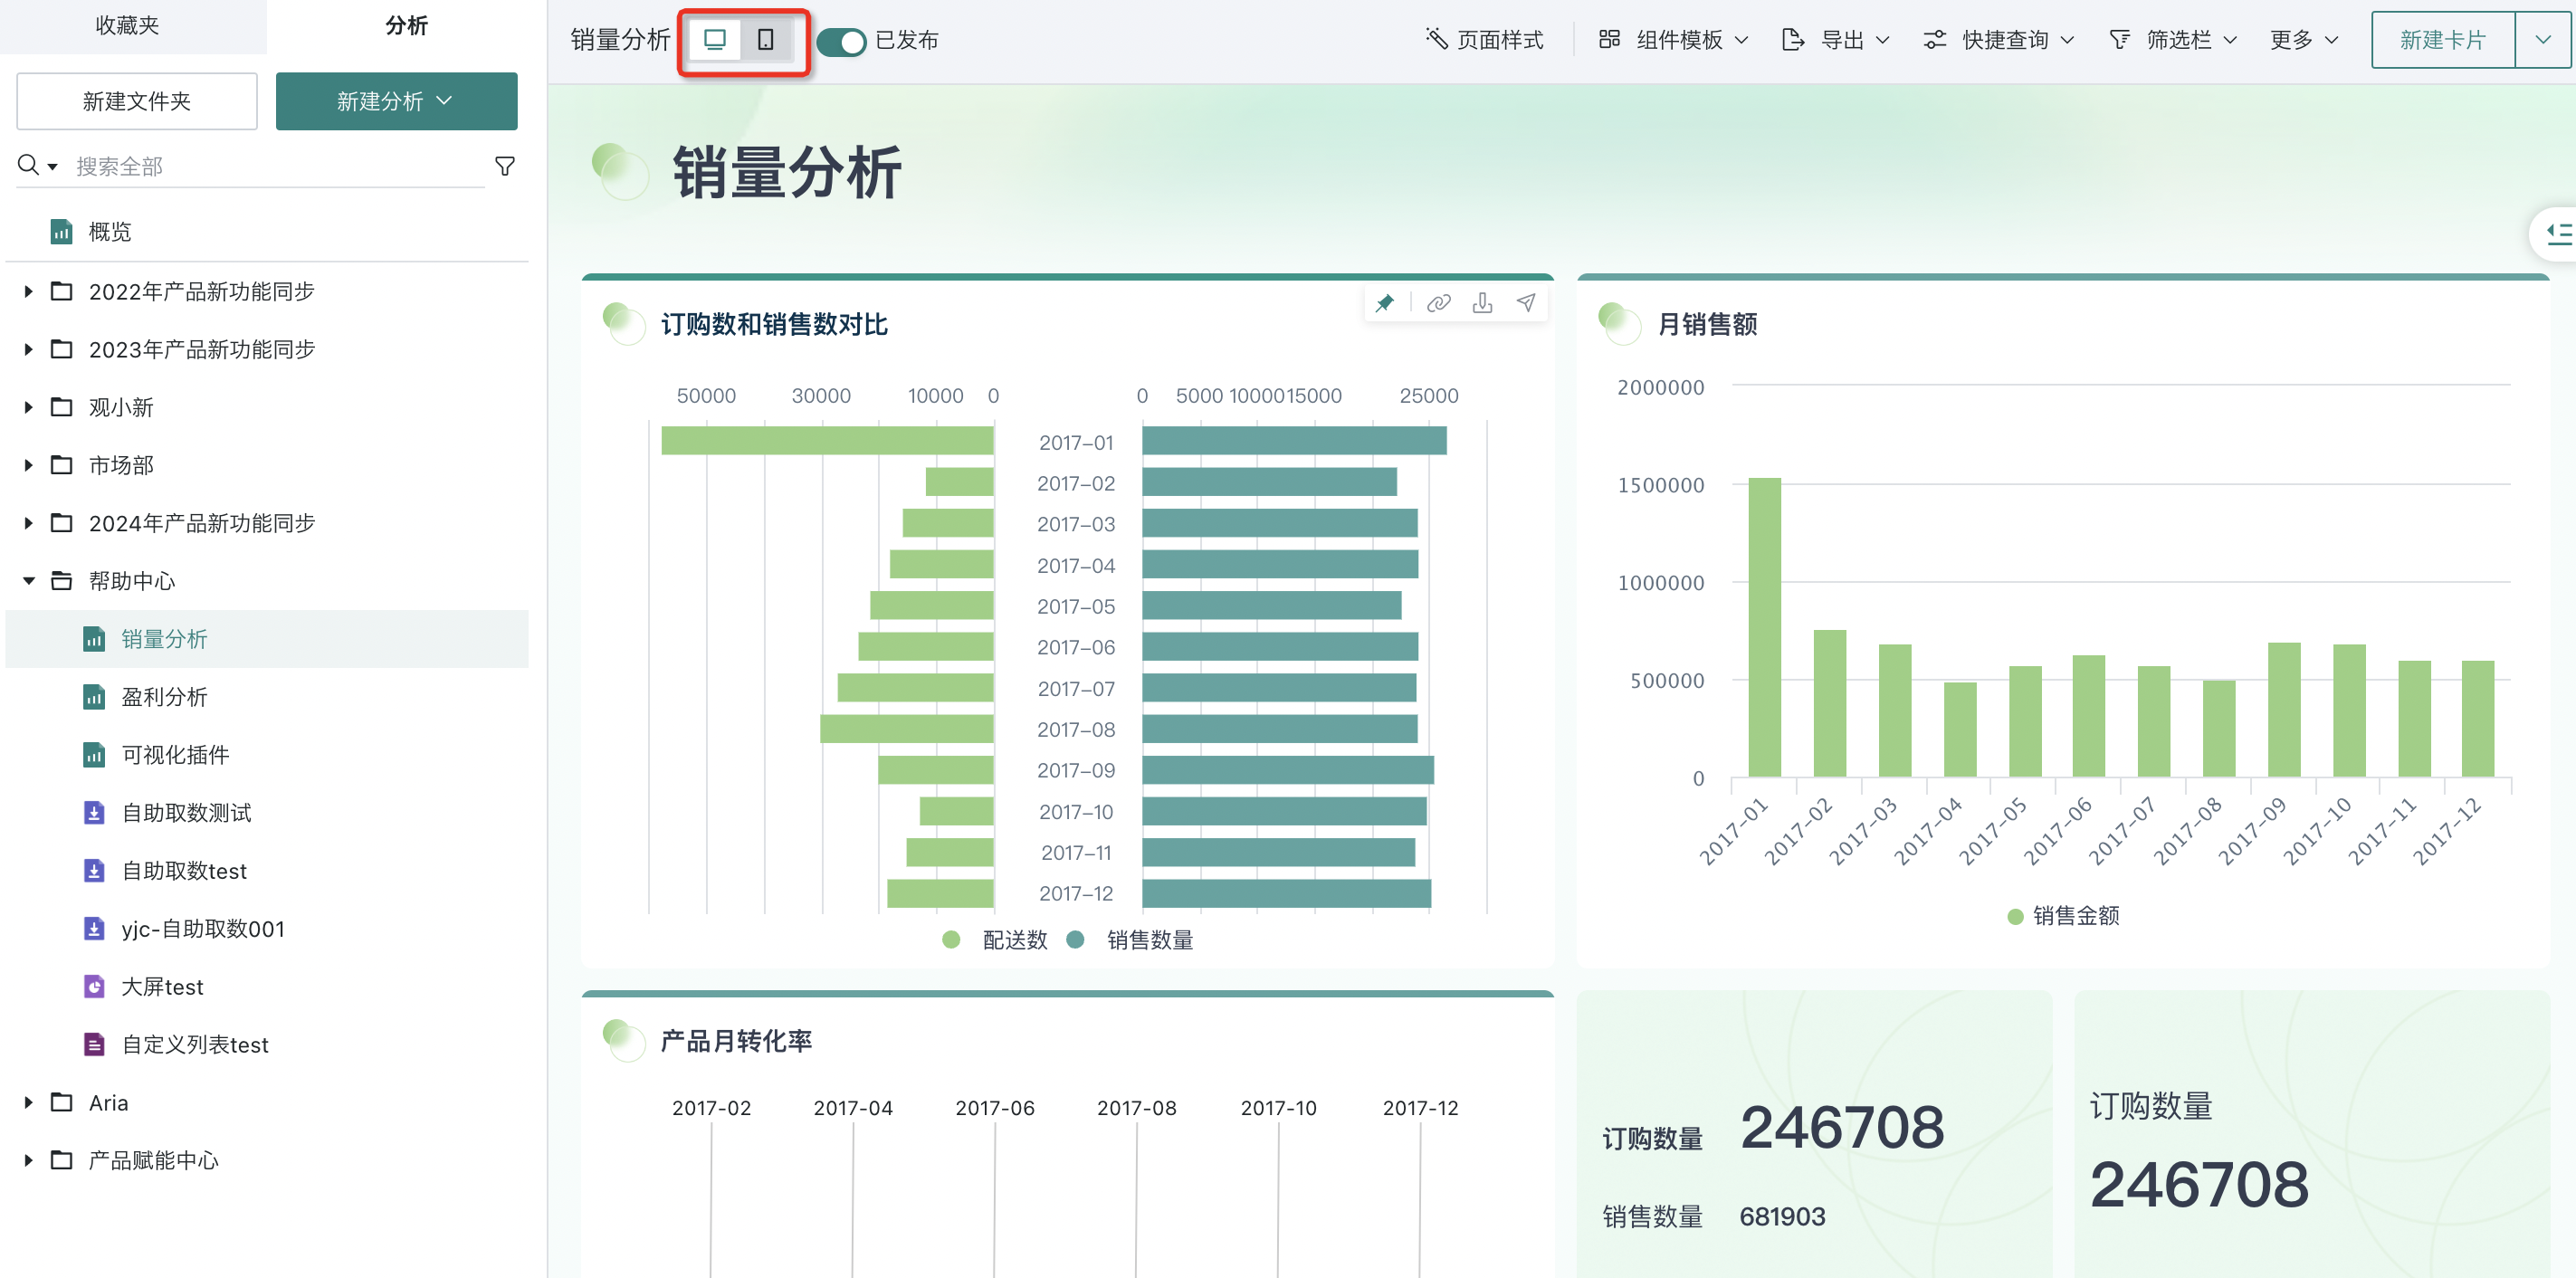Switch to the 收藏夹 tab

[127, 25]
